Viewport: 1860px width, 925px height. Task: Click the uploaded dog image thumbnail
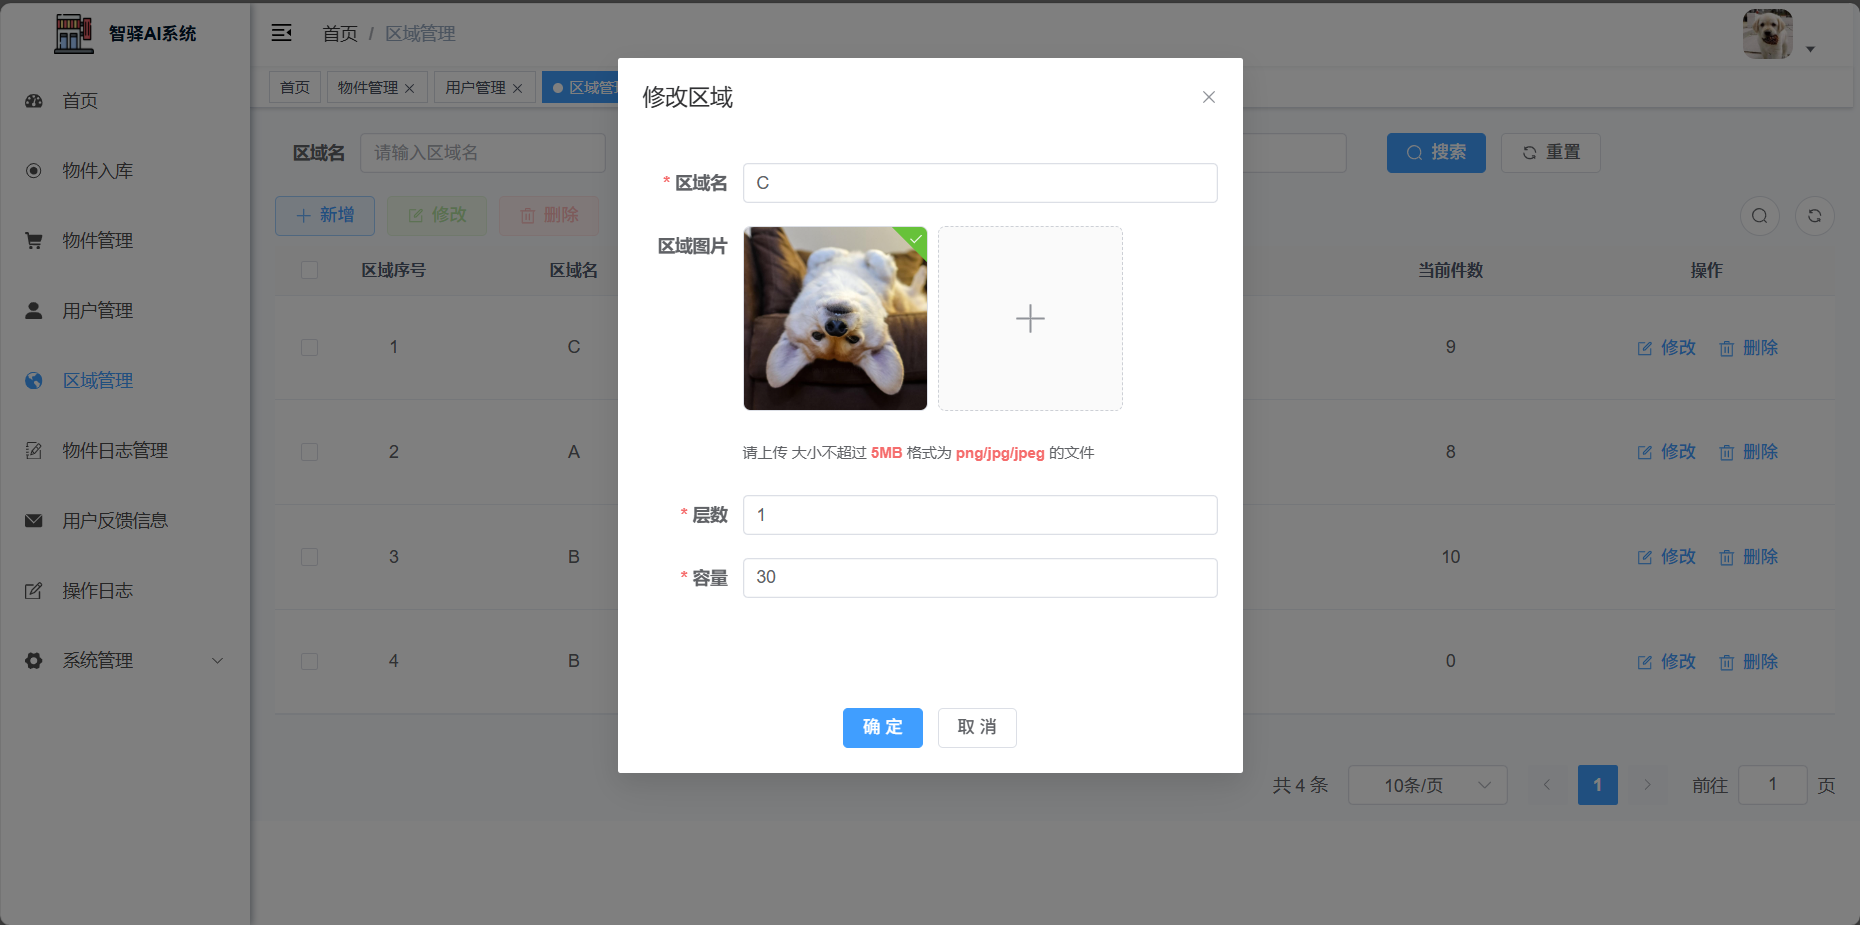(835, 318)
